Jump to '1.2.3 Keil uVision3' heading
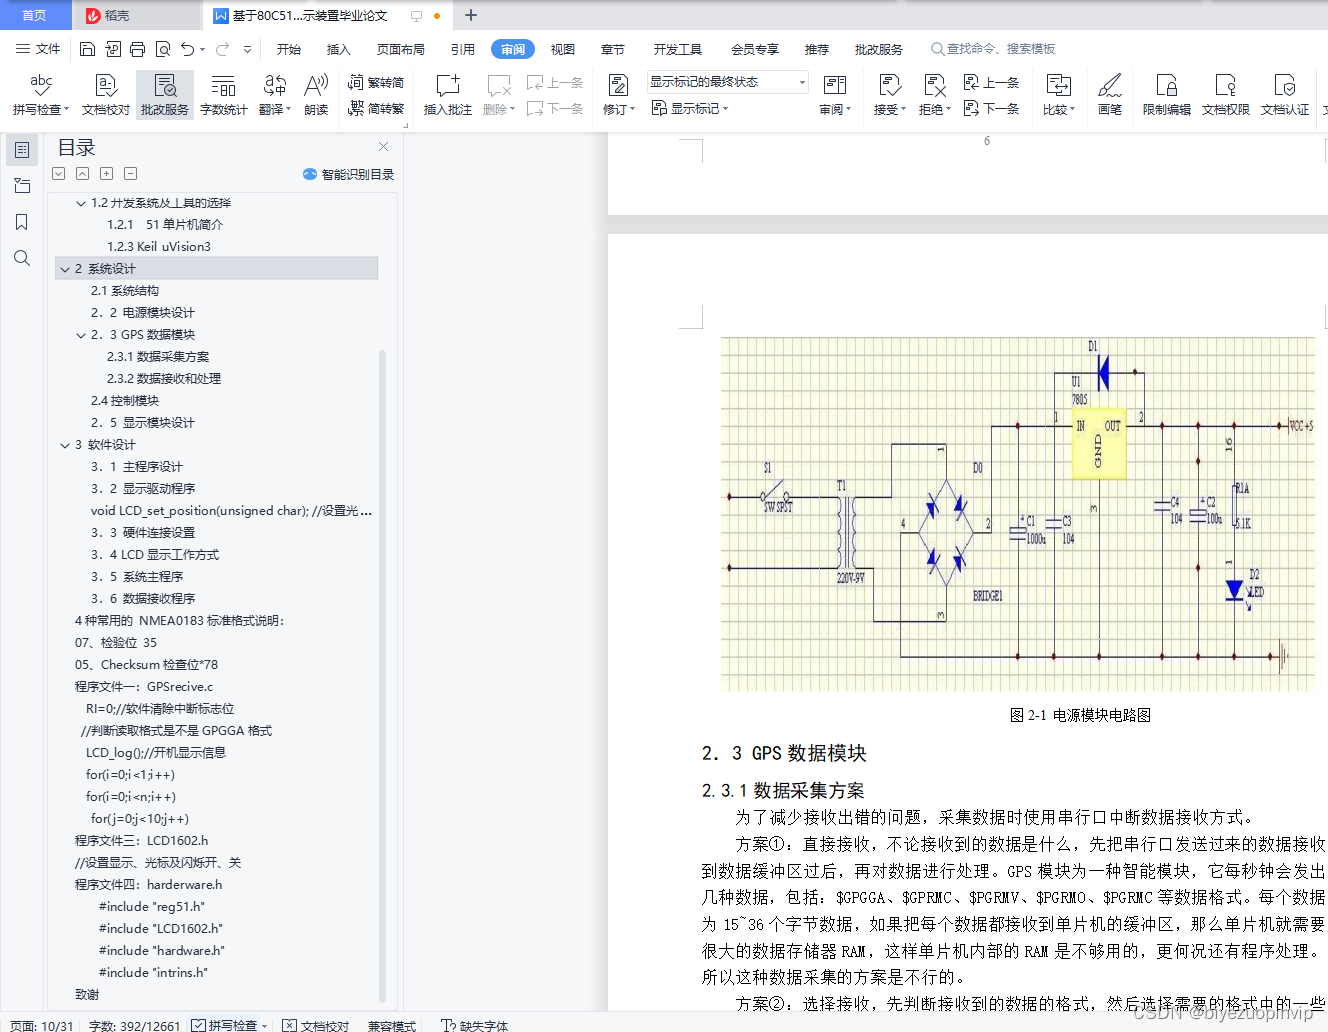The width and height of the screenshot is (1328, 1032). pyautogui.click(x=159, y=247)
